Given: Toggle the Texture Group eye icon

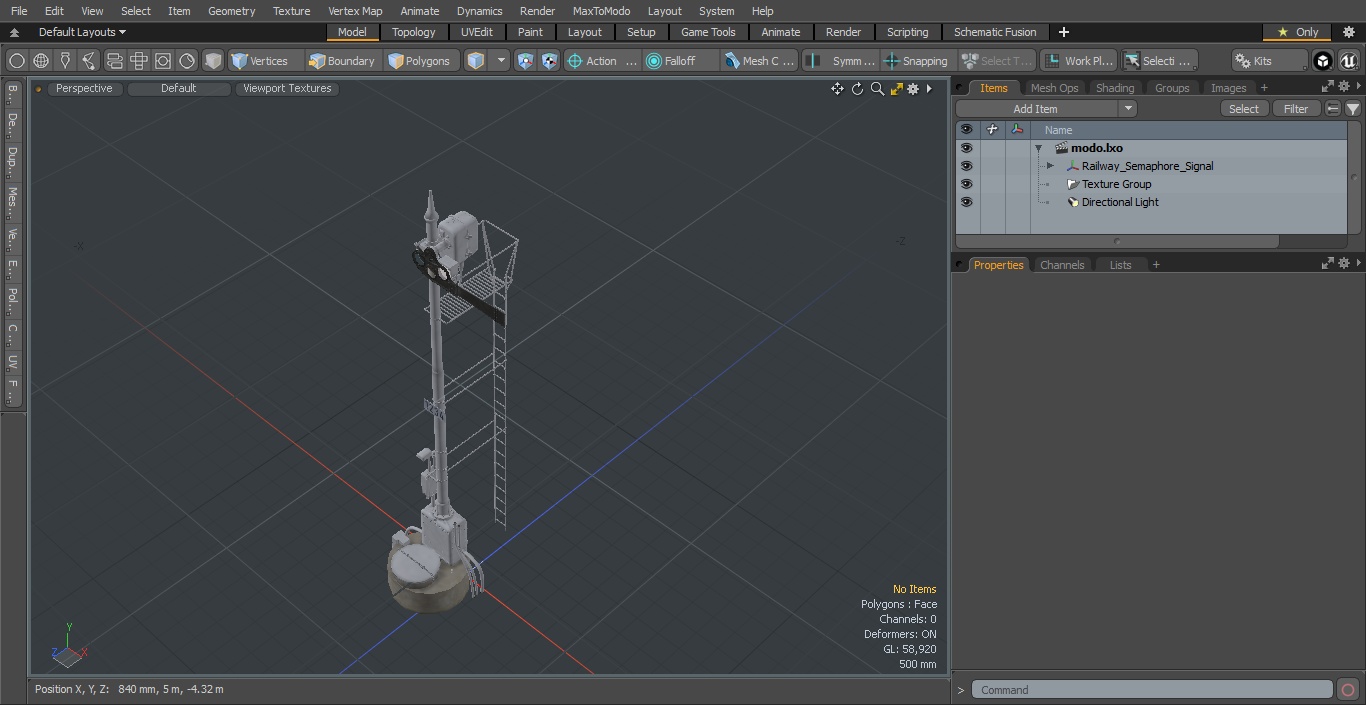Looking at the screenshot, I should [966, 184].
